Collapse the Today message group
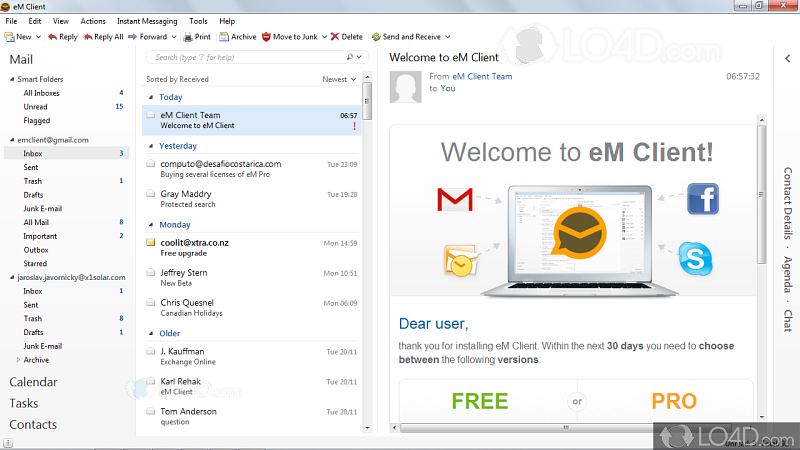The height and width of the screenshot is (450, 800). 151,97
